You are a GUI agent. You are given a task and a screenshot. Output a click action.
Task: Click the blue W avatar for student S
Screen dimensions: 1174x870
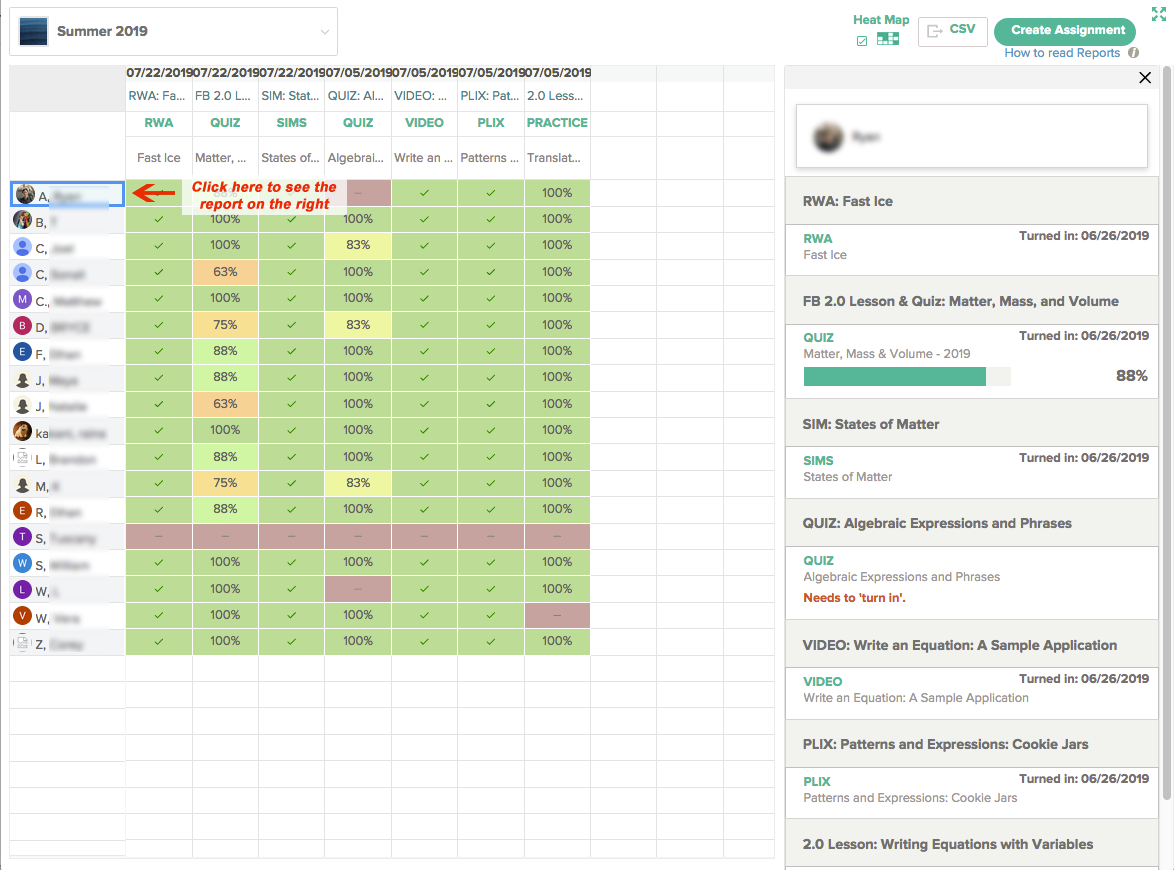22,563
